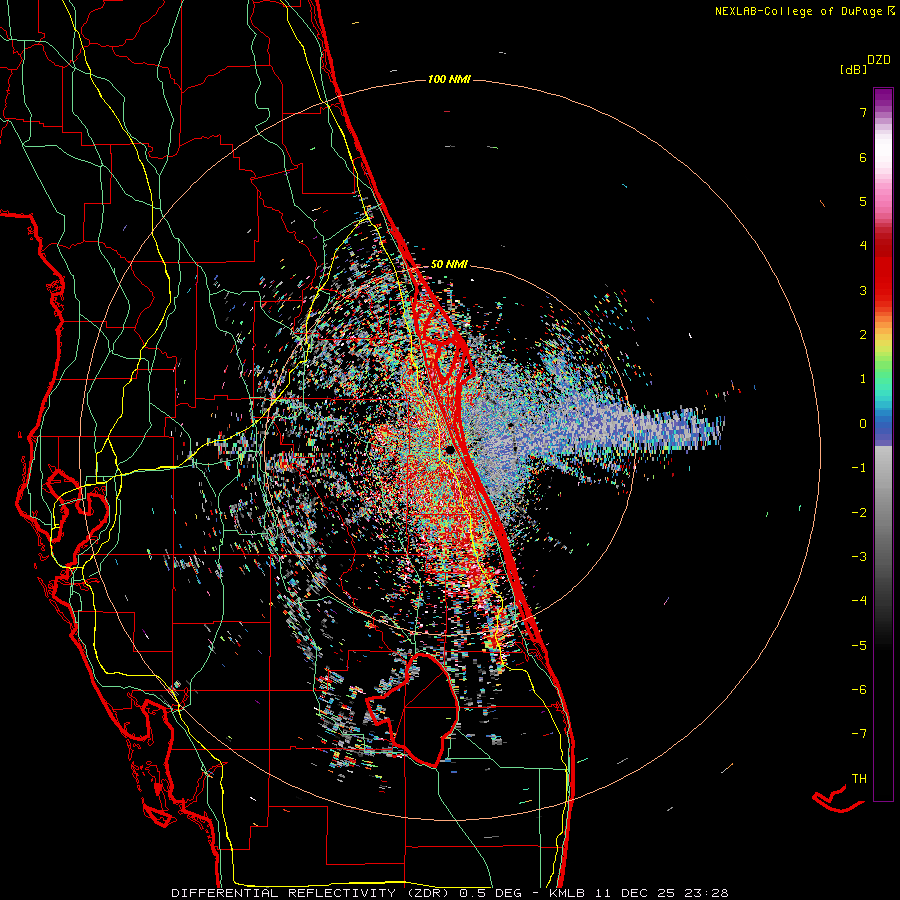Viewport: 900px width, 900px height.
Task: Click the [dB] unit label
Action: pos(853,69)
